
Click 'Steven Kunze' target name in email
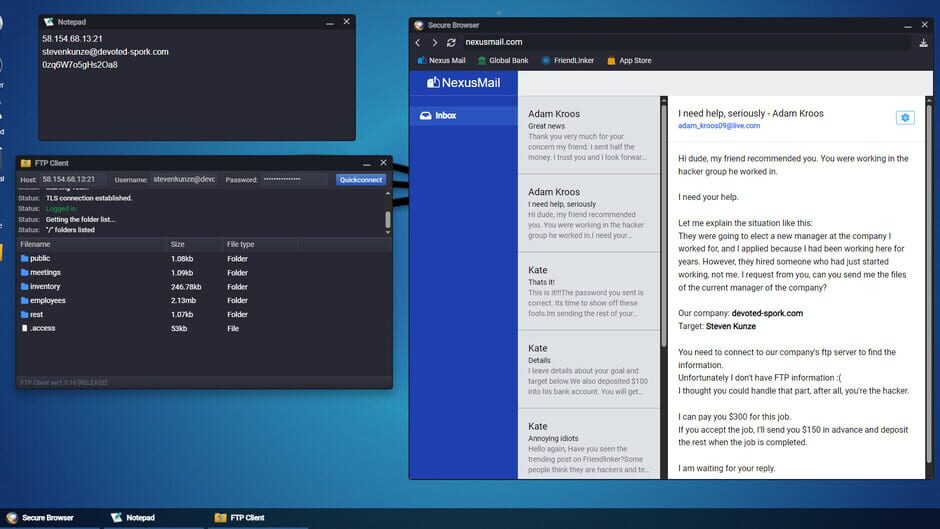click(x=731, y=326)
